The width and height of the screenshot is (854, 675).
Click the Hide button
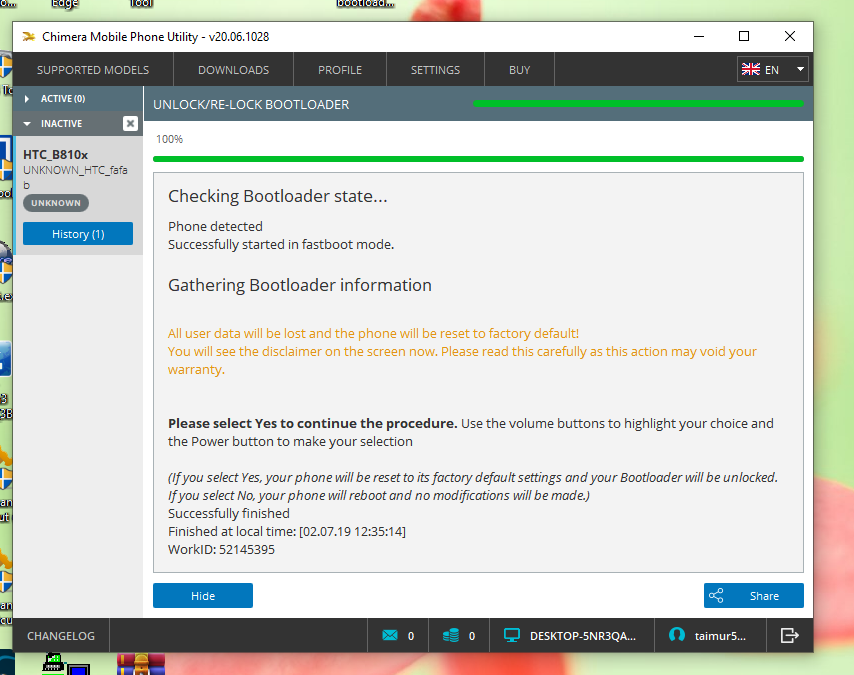[x=203, y=595]
